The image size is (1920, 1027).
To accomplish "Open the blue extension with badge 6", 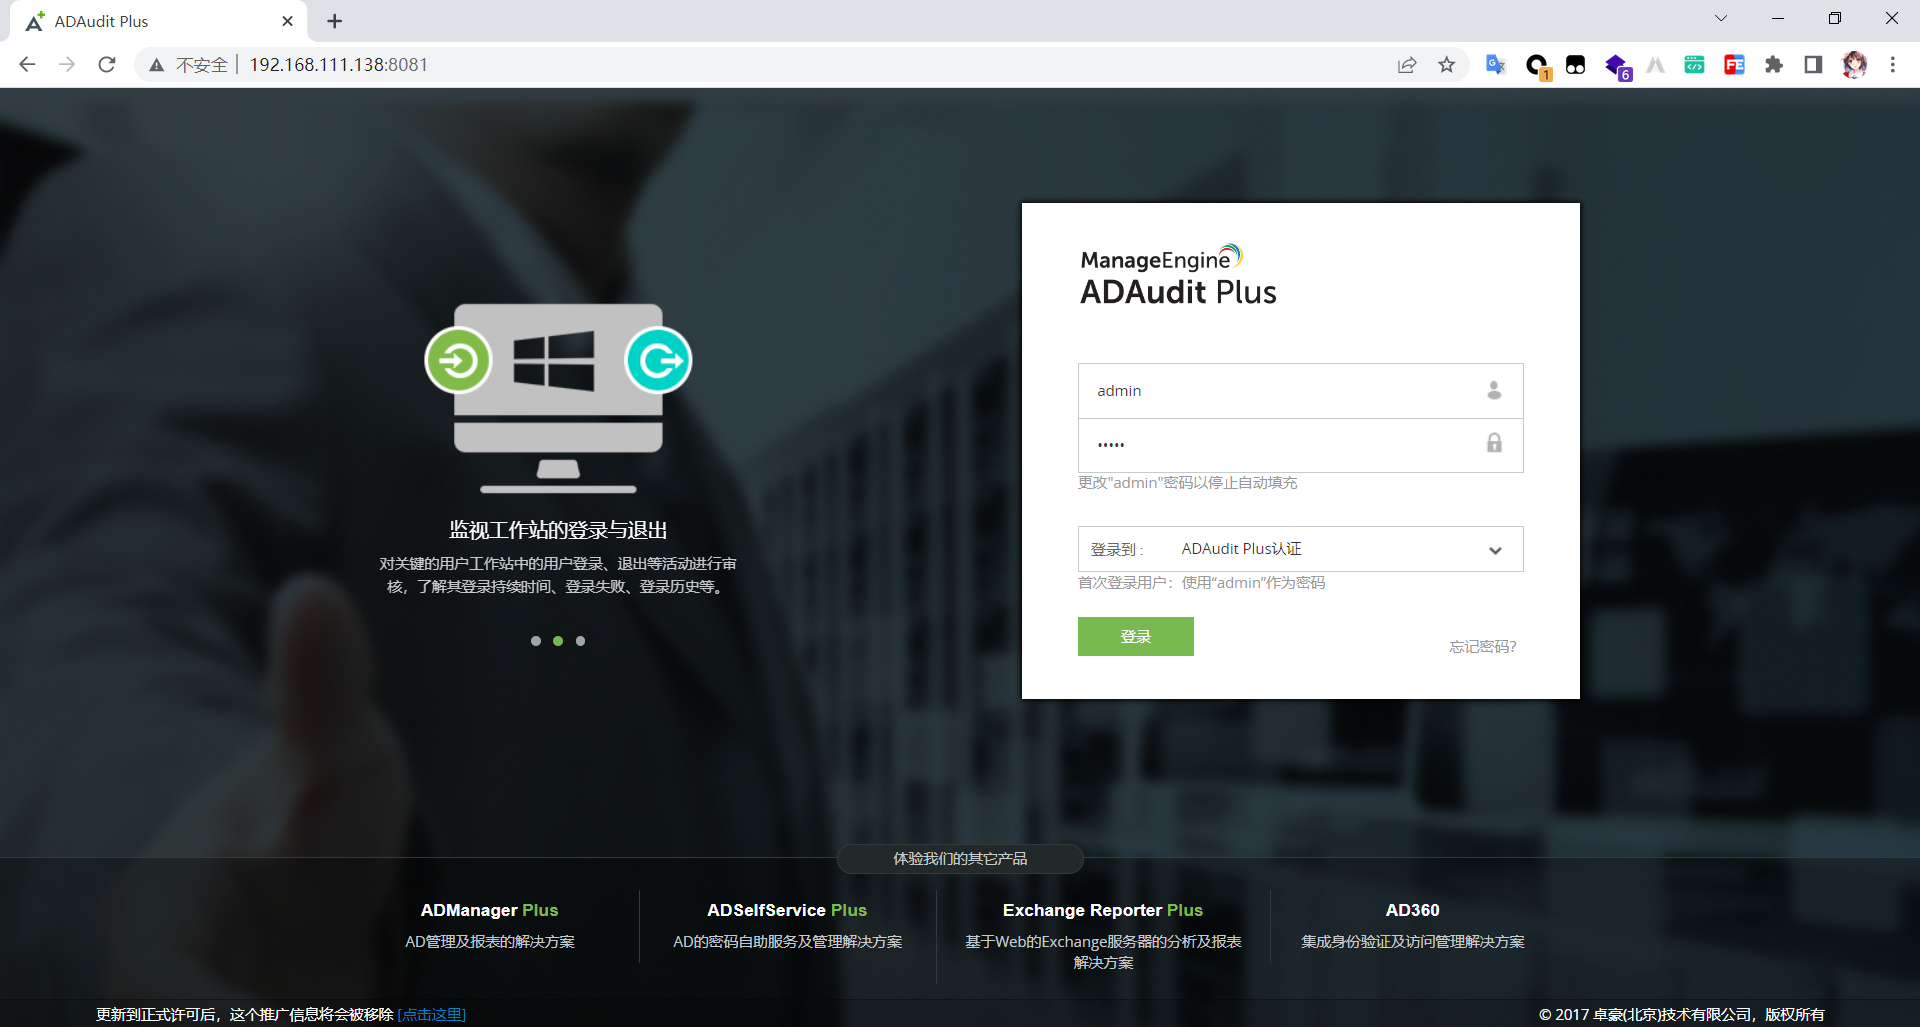I will 1617,66.
